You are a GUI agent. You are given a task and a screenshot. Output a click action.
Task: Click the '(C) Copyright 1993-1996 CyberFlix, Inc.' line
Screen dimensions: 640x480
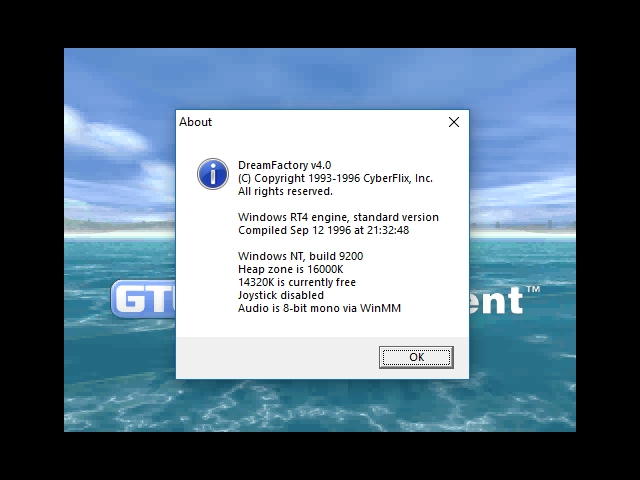pos(335,178)
